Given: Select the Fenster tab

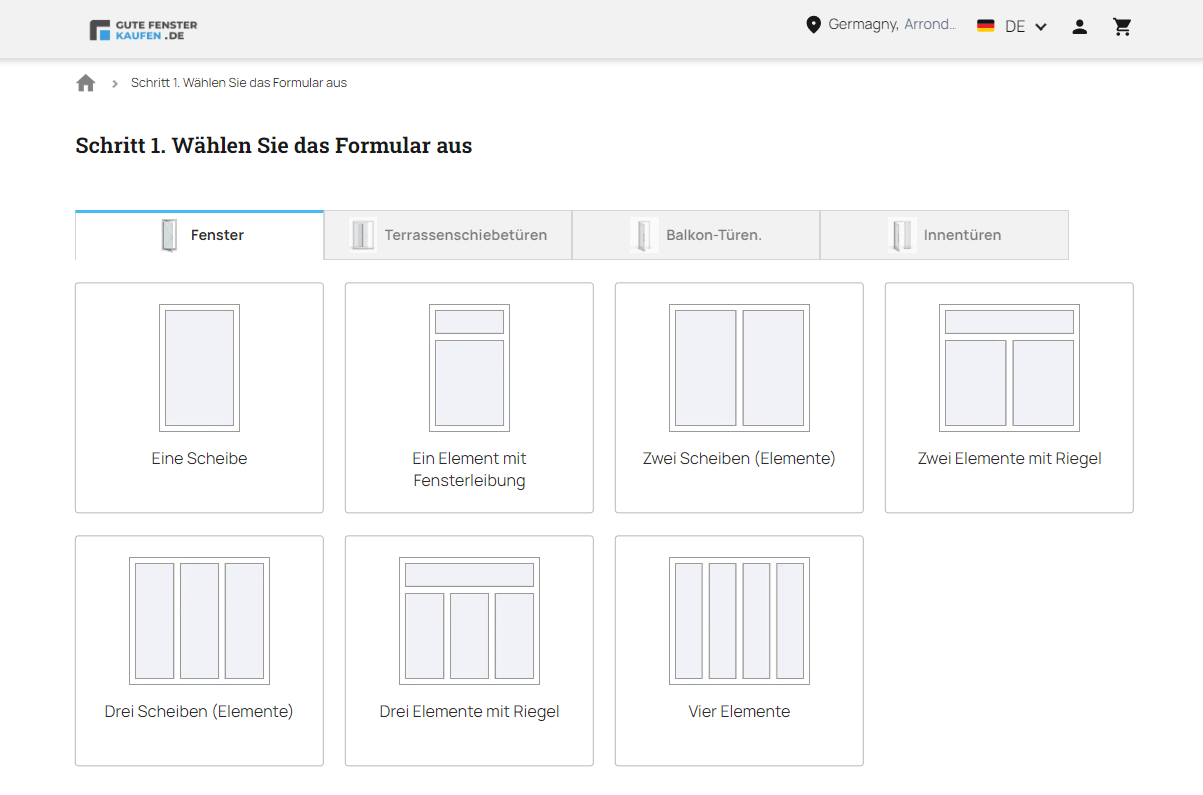Looking at the screenshot, I should pos(200,235).
